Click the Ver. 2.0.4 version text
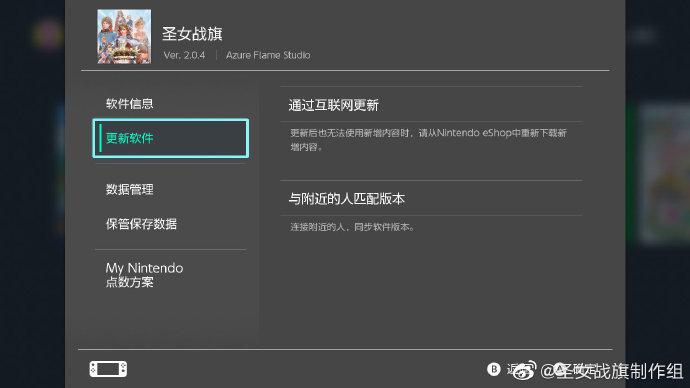The height and width of the screenshot is (388, 690). click(184, 55)
